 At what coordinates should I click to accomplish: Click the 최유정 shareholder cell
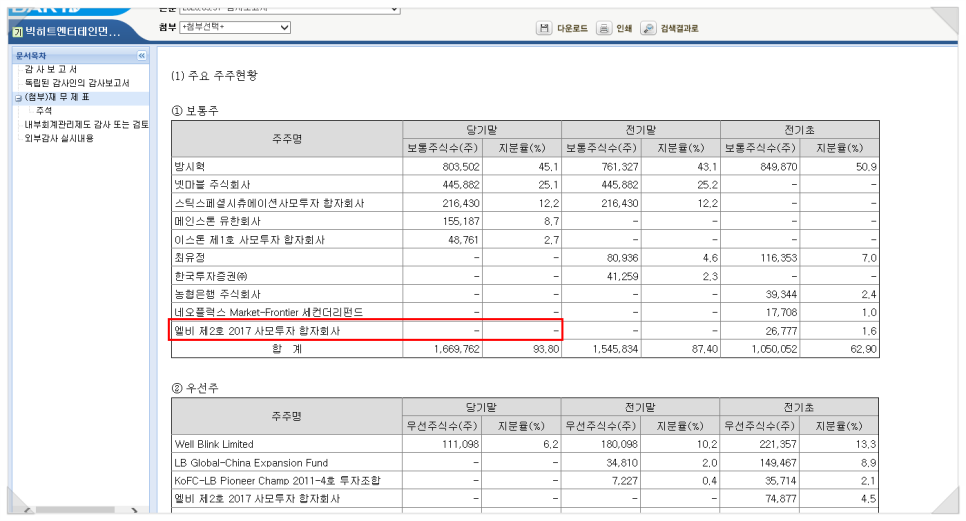point(287,257)
